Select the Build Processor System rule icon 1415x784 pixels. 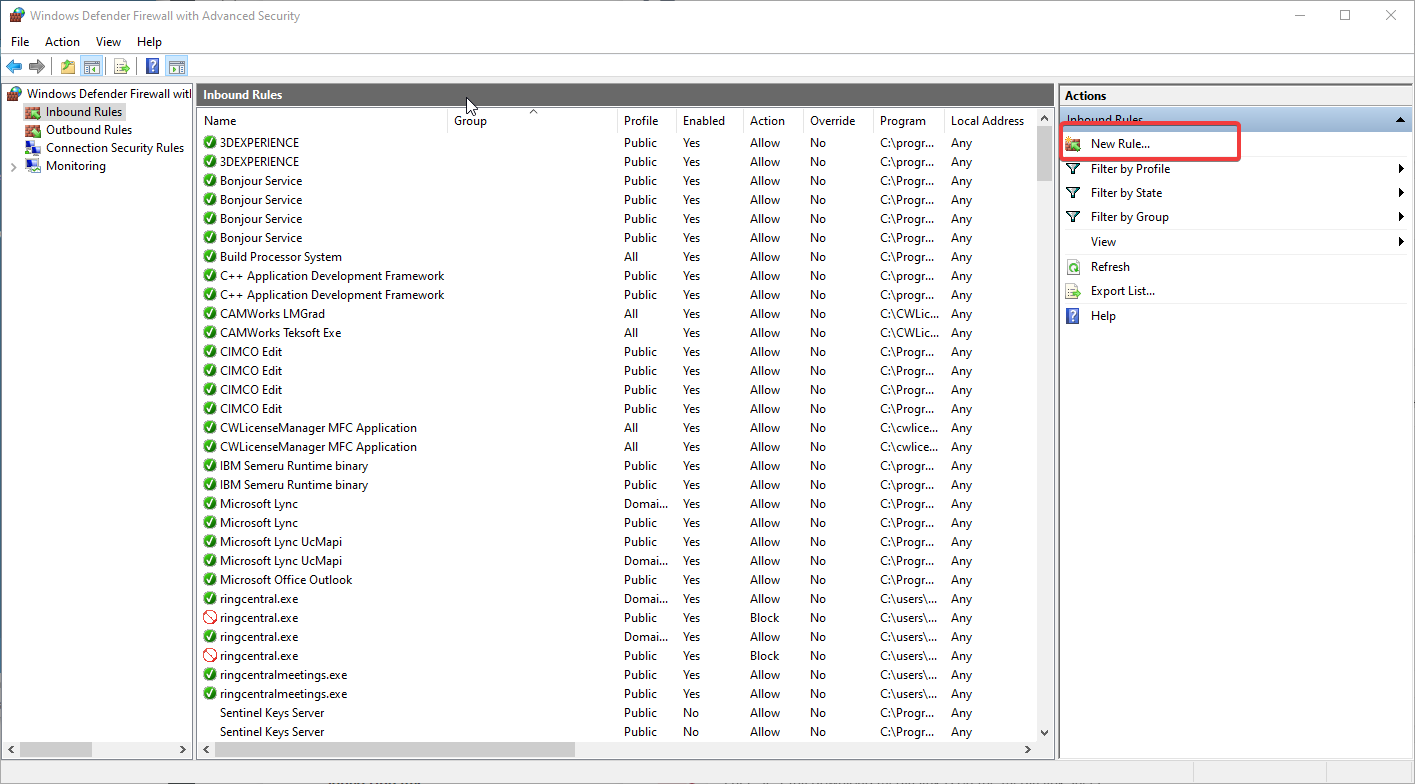point(210,257)
